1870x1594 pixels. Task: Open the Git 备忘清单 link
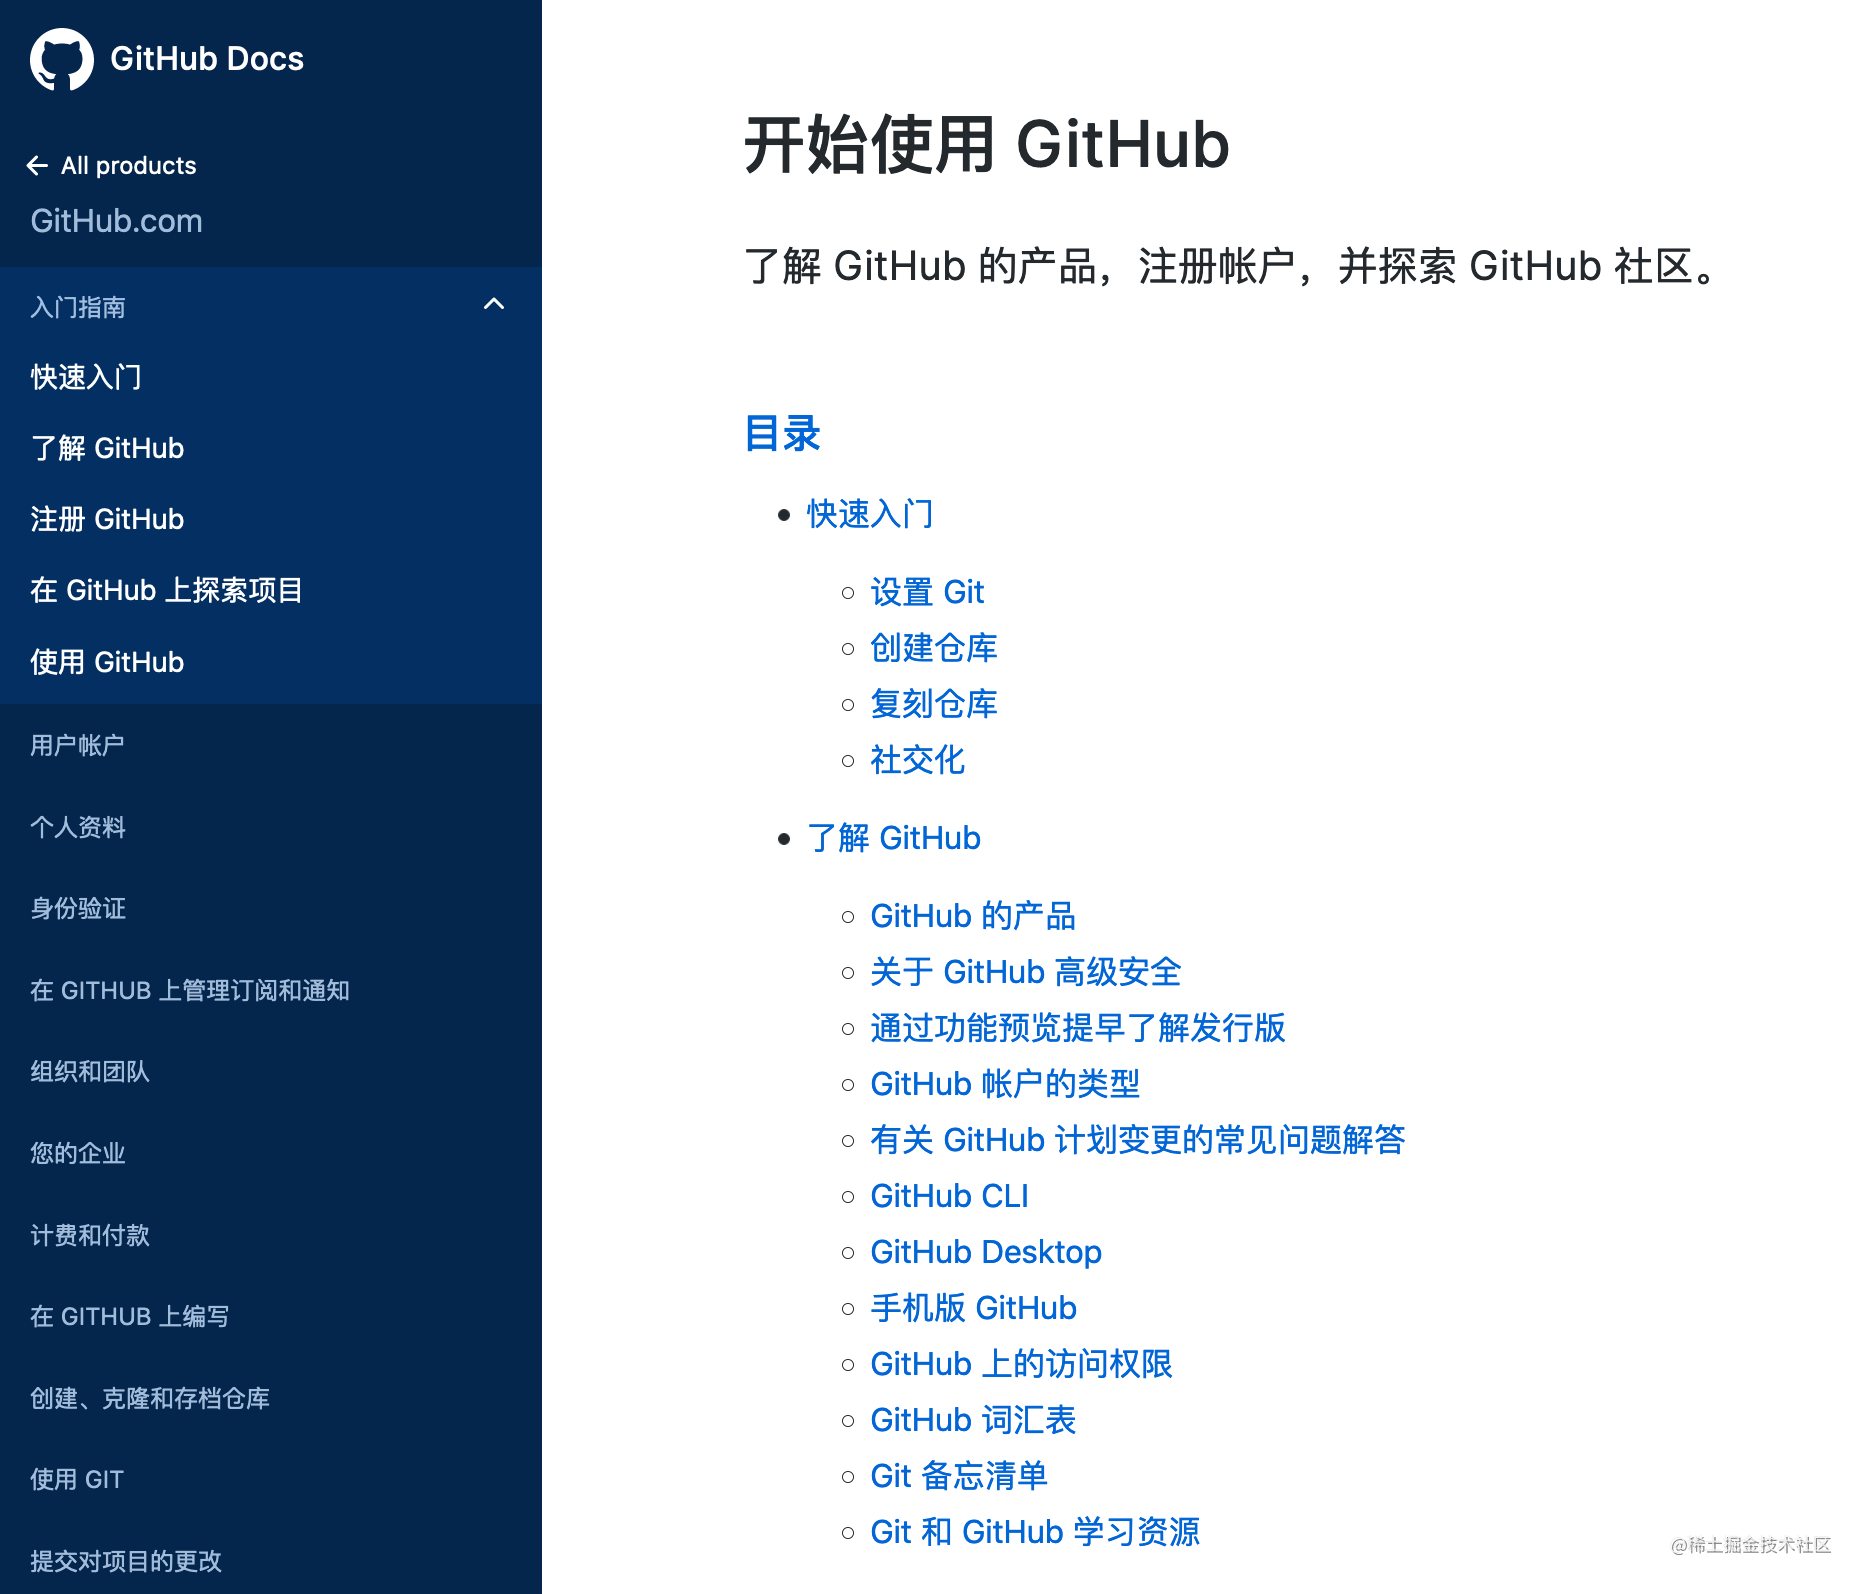coord(959,1476)
